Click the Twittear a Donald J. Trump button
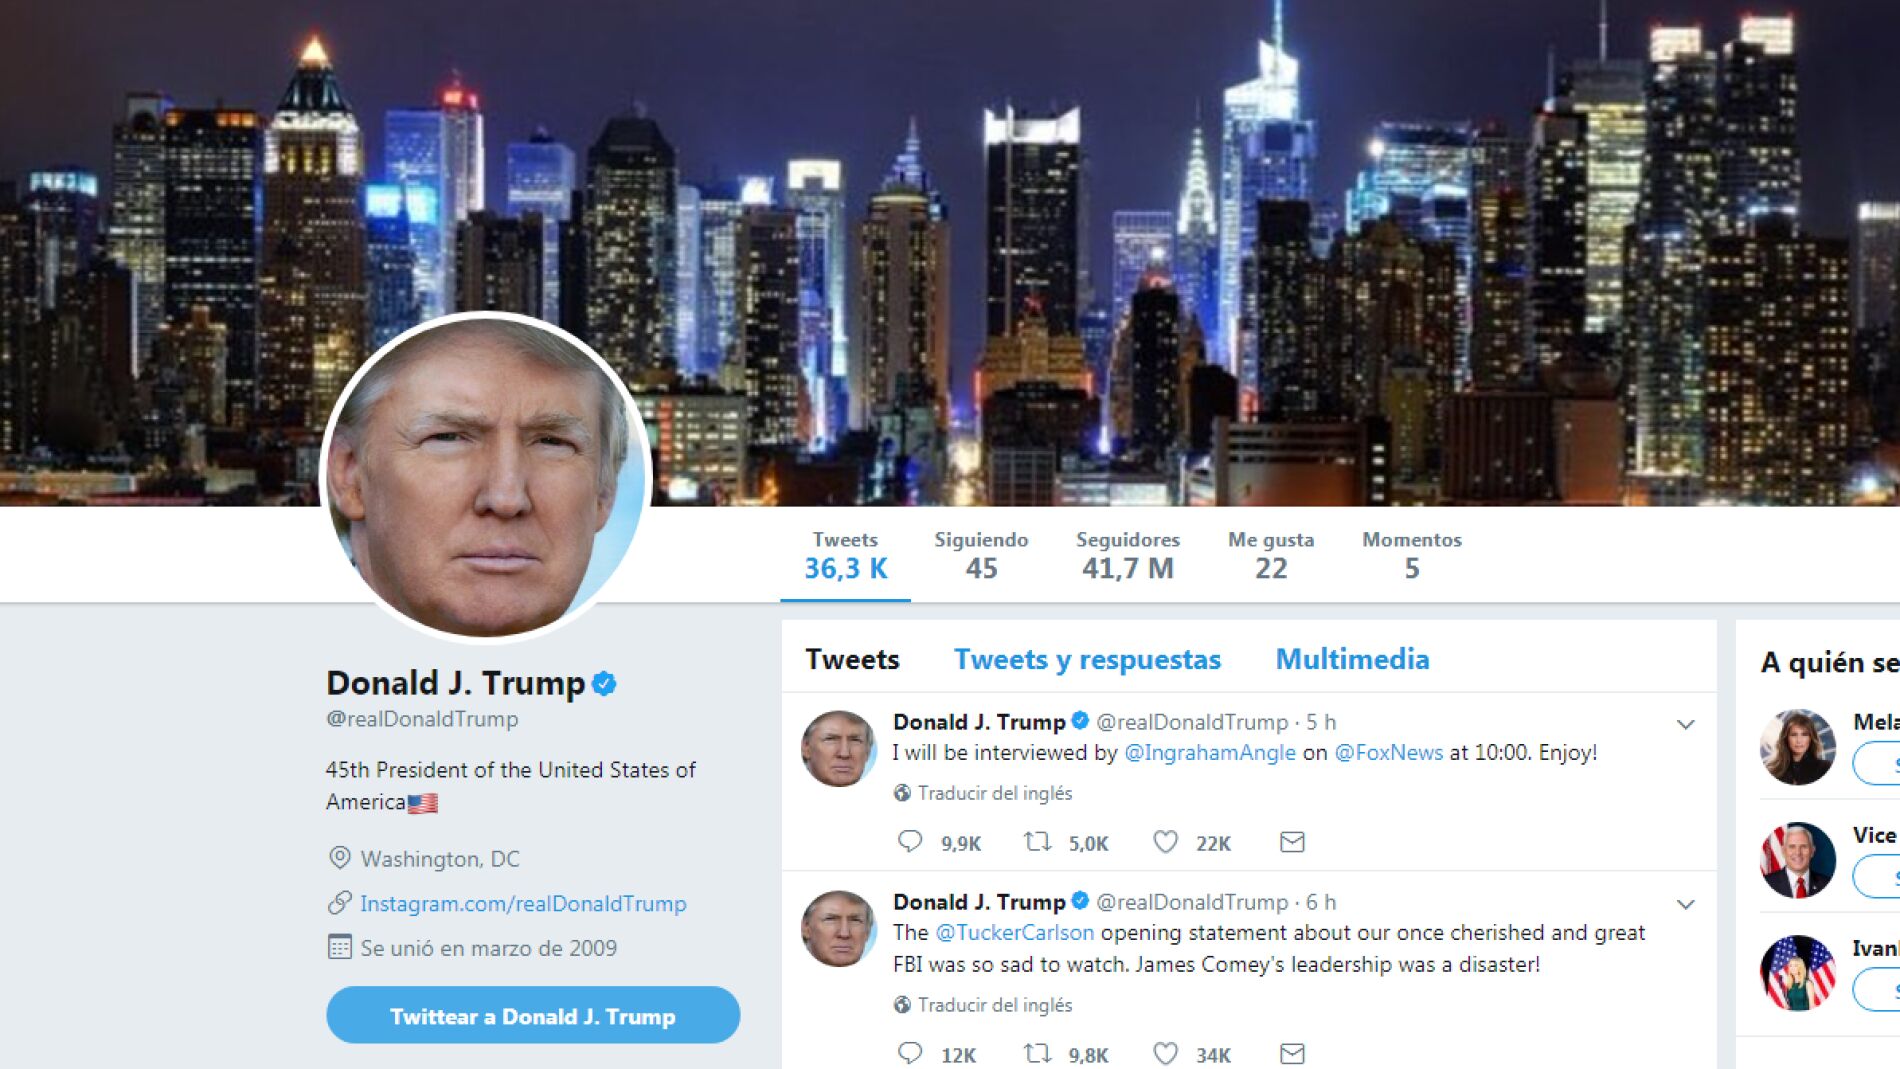Screen dimensions: 1900x1069 (x=533, y=1015)
